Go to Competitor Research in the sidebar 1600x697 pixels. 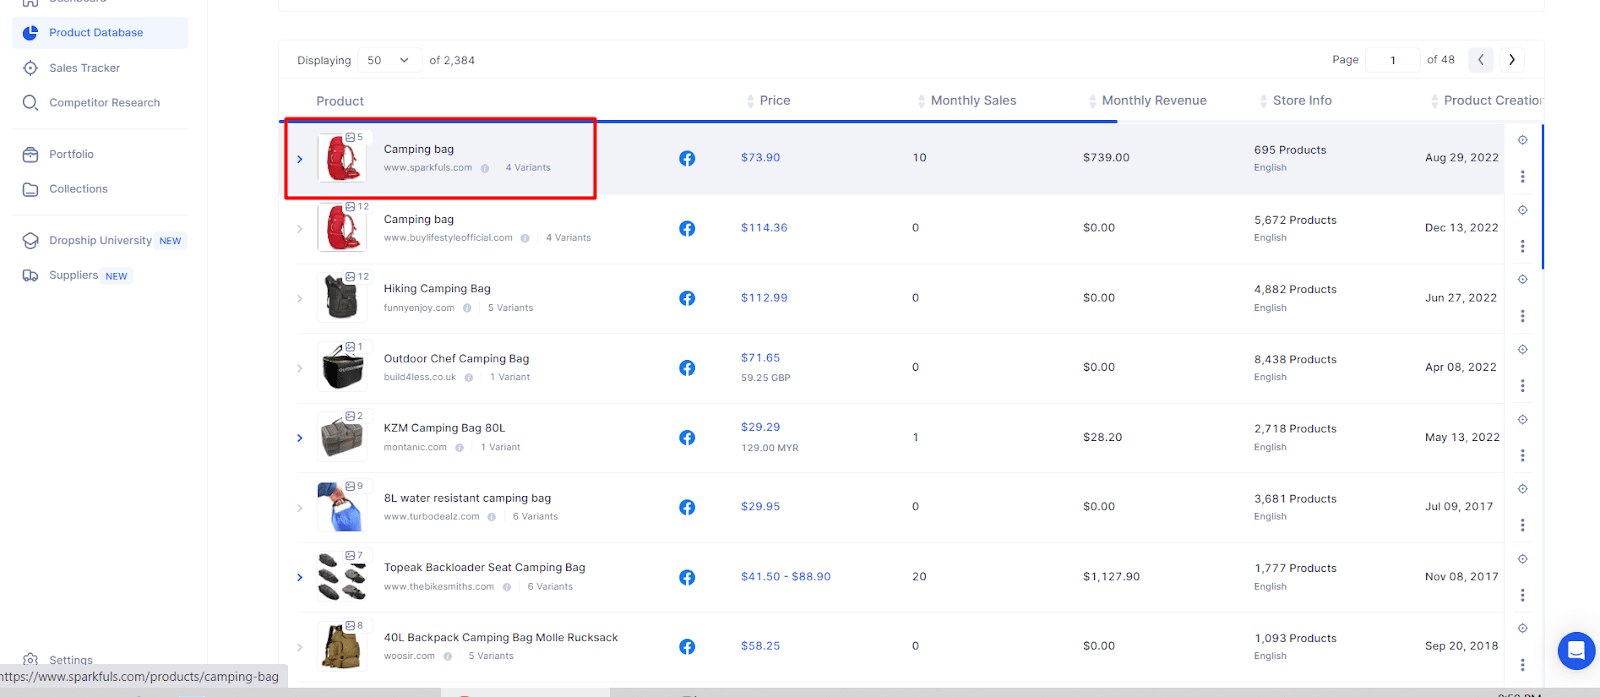point(104,103)
